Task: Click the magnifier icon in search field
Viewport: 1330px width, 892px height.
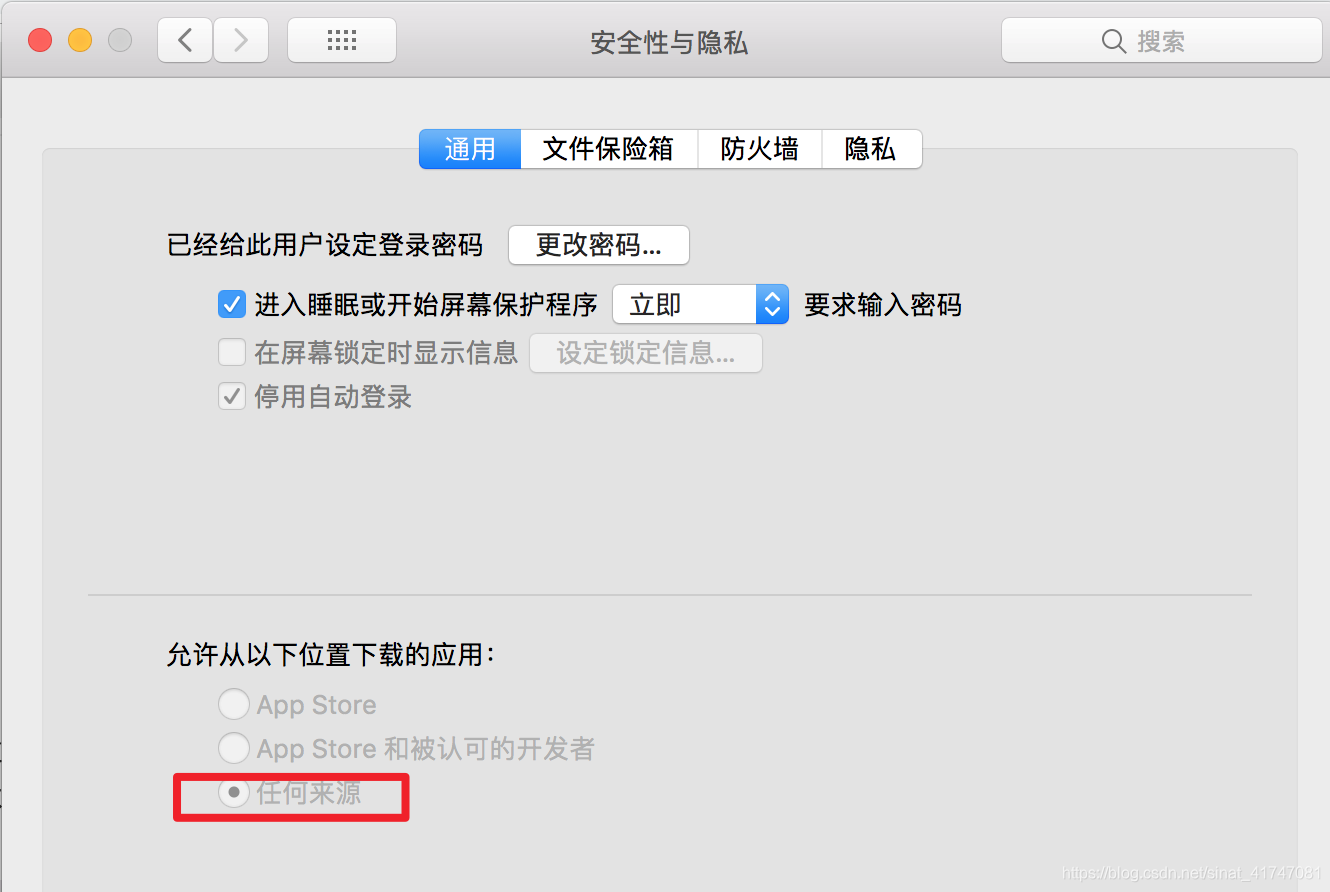Action: tap(1113, 41)
